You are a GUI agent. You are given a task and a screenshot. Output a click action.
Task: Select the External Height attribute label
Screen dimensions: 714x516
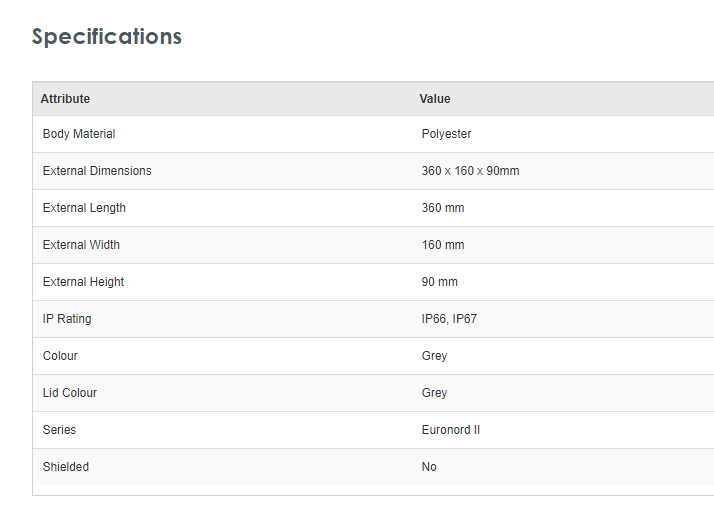[x=84, y=282]
